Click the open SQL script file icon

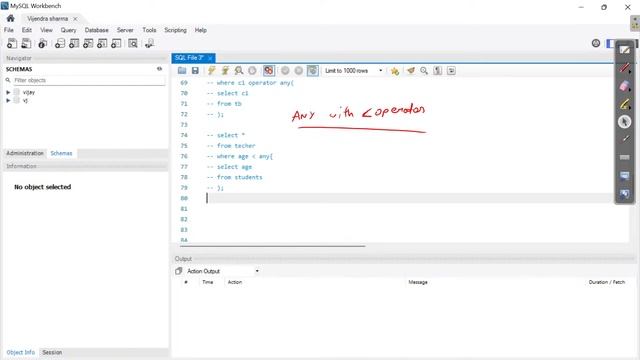click(26, 43)
